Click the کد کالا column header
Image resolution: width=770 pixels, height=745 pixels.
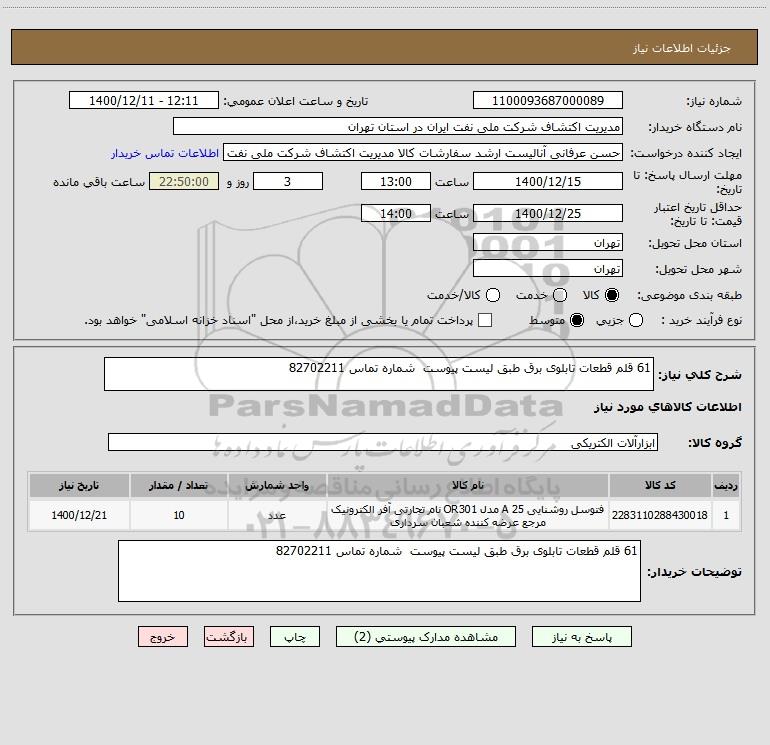click(660, 485)
